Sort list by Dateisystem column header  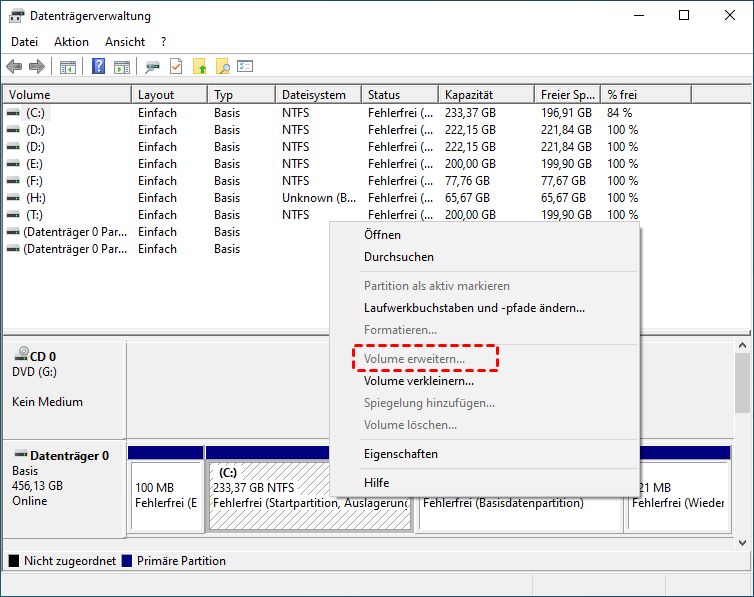point(316,95)
